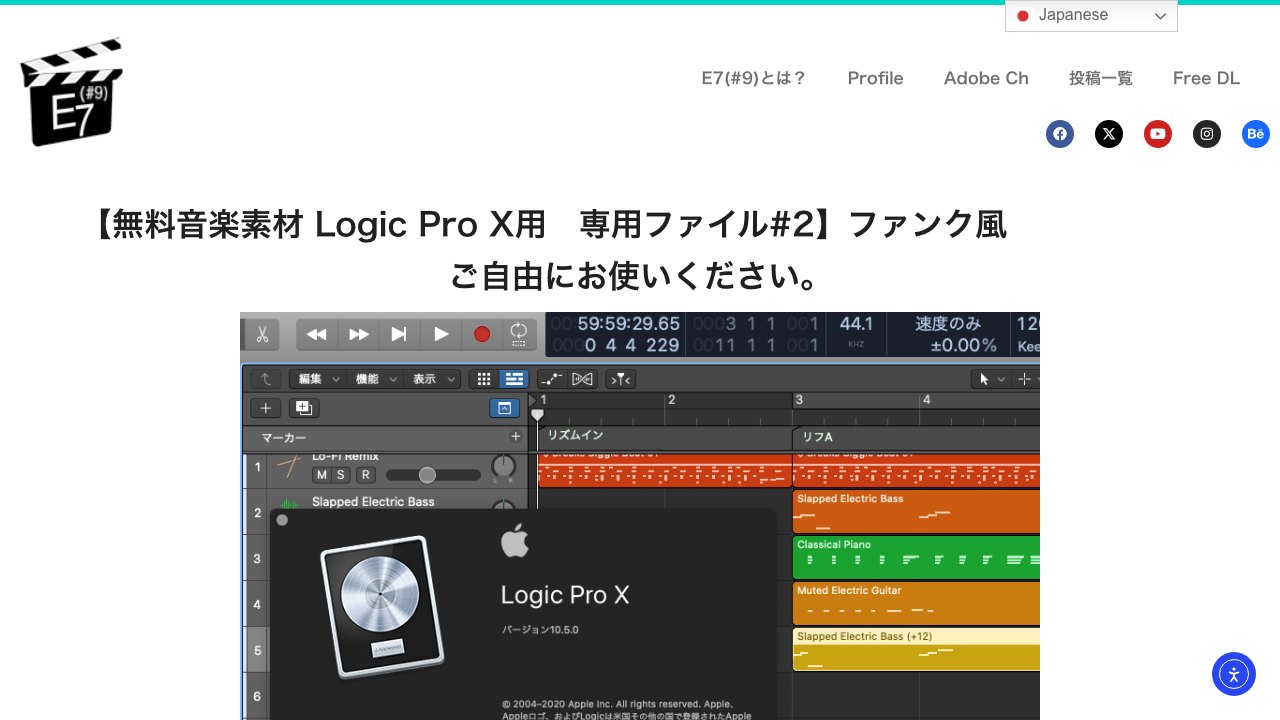Click the Lo-Fi Remix pan knob
The width and height of the screenshot is (1280, 720).
click(504, 467)
